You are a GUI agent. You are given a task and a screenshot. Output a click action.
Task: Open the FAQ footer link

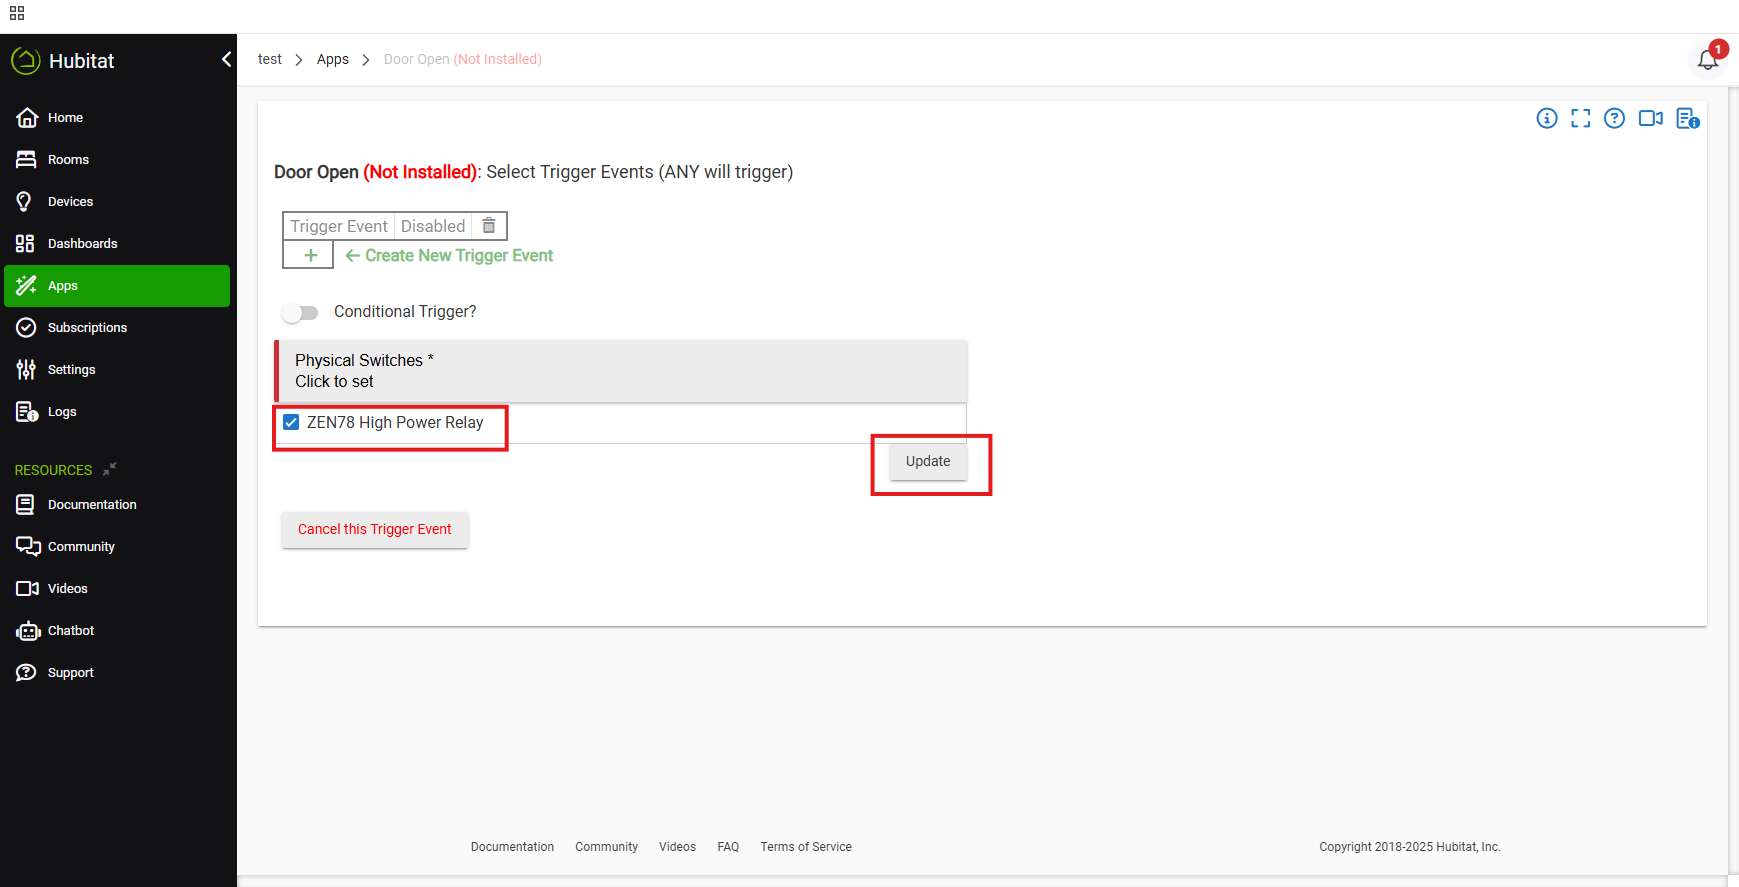coord(728,847)
